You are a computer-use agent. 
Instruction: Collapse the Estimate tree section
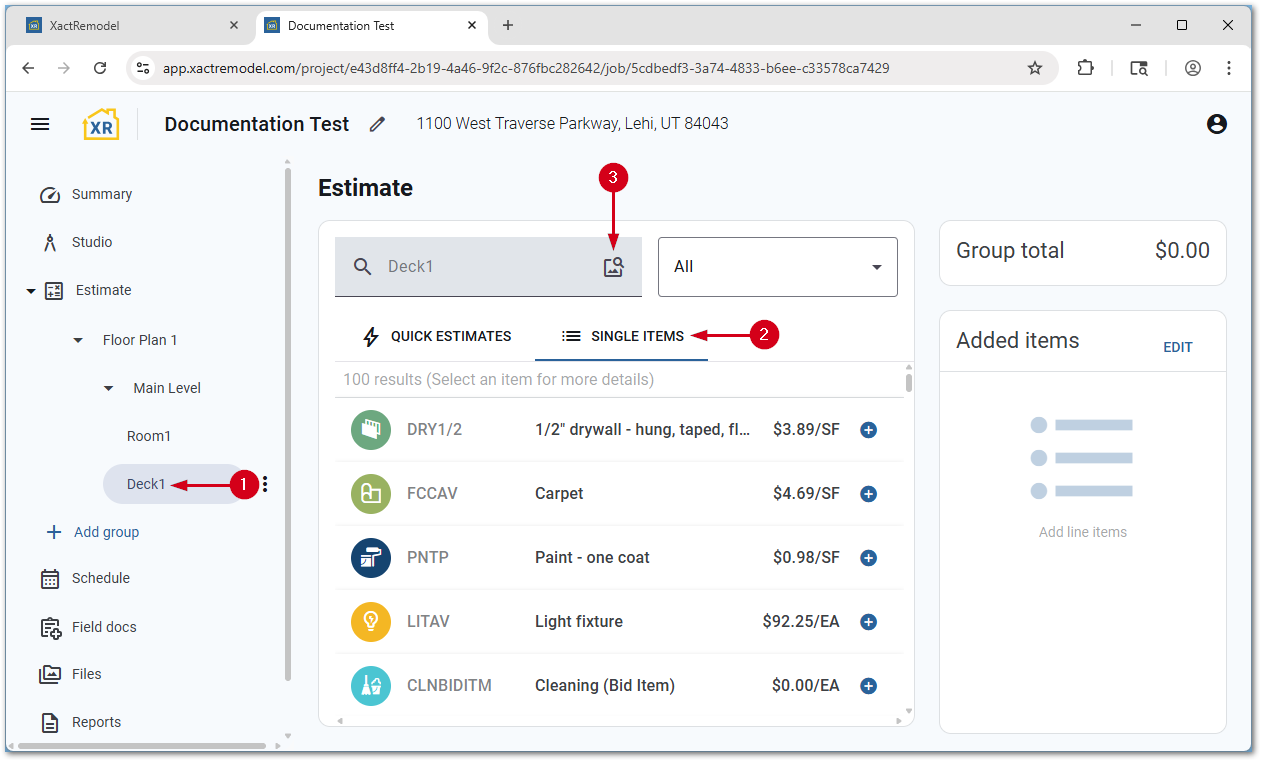pos(31,291)
